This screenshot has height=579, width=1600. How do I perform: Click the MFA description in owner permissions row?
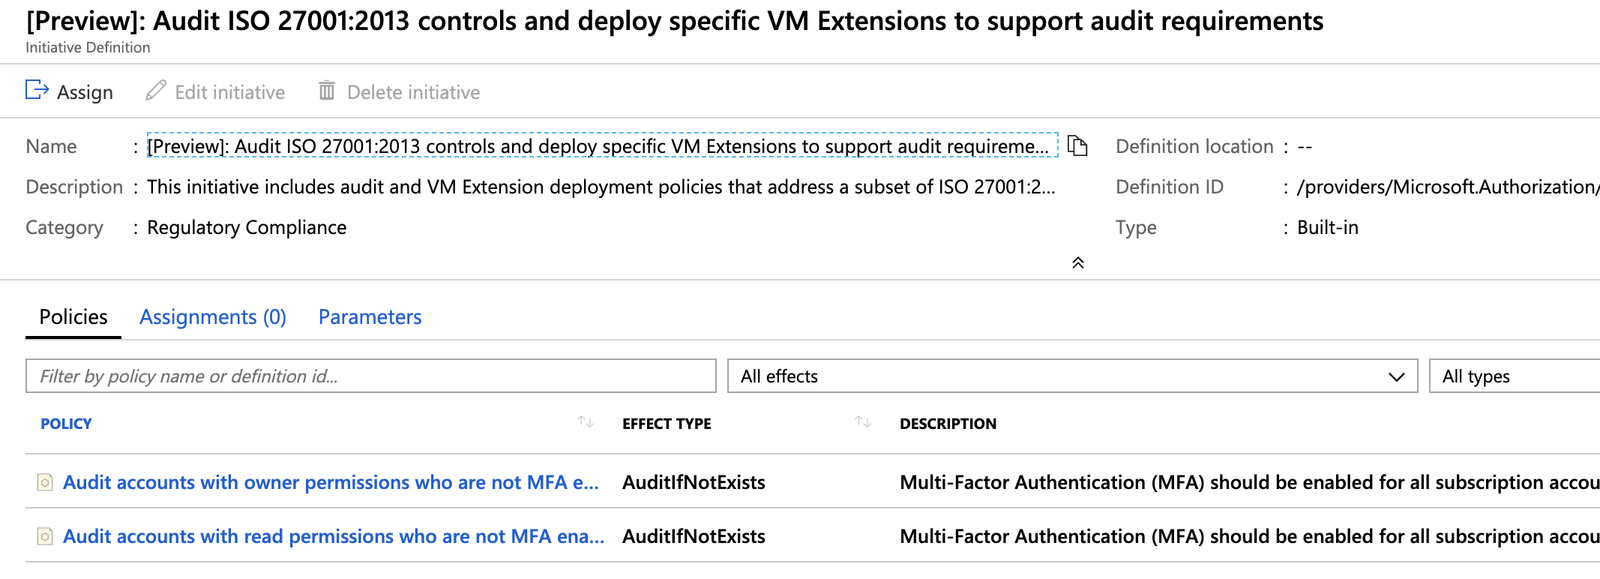click(1250, 483)
